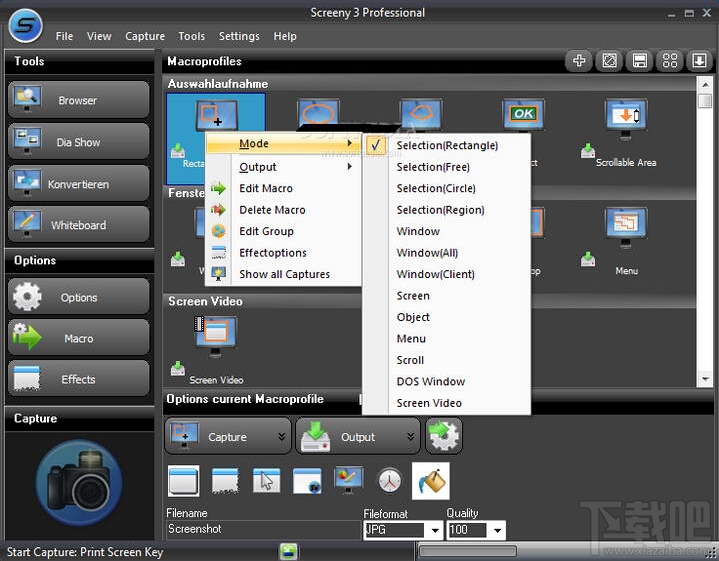This screenshot has width=719, height=561.
Task: Click the torn edge effect icon
Action: click(x=225, y=481)
